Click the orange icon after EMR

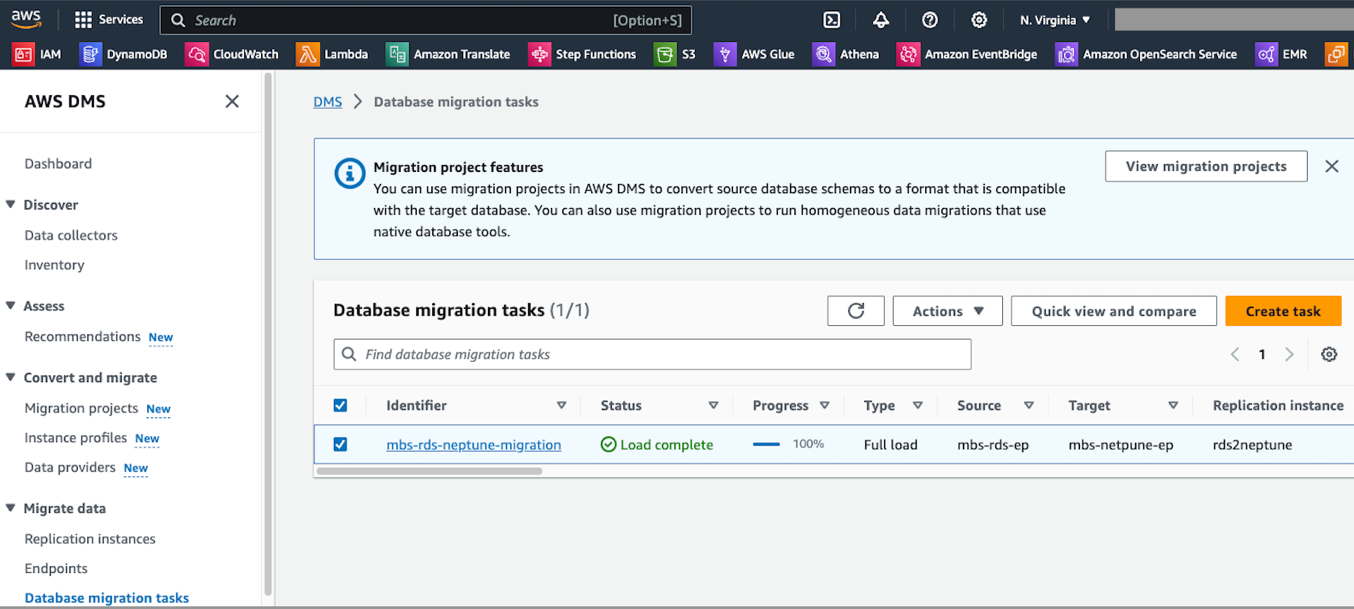tap(1337, 54)
